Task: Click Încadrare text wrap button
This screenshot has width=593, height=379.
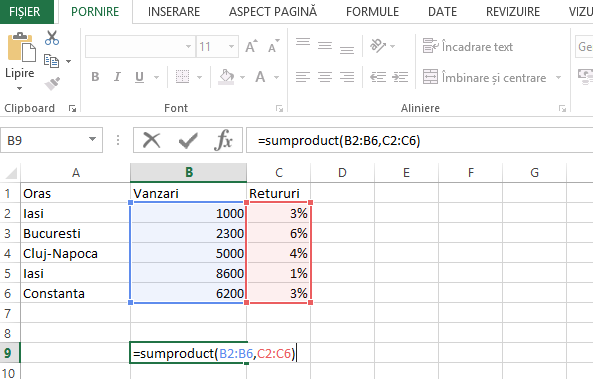Action: tap(467, 47)
